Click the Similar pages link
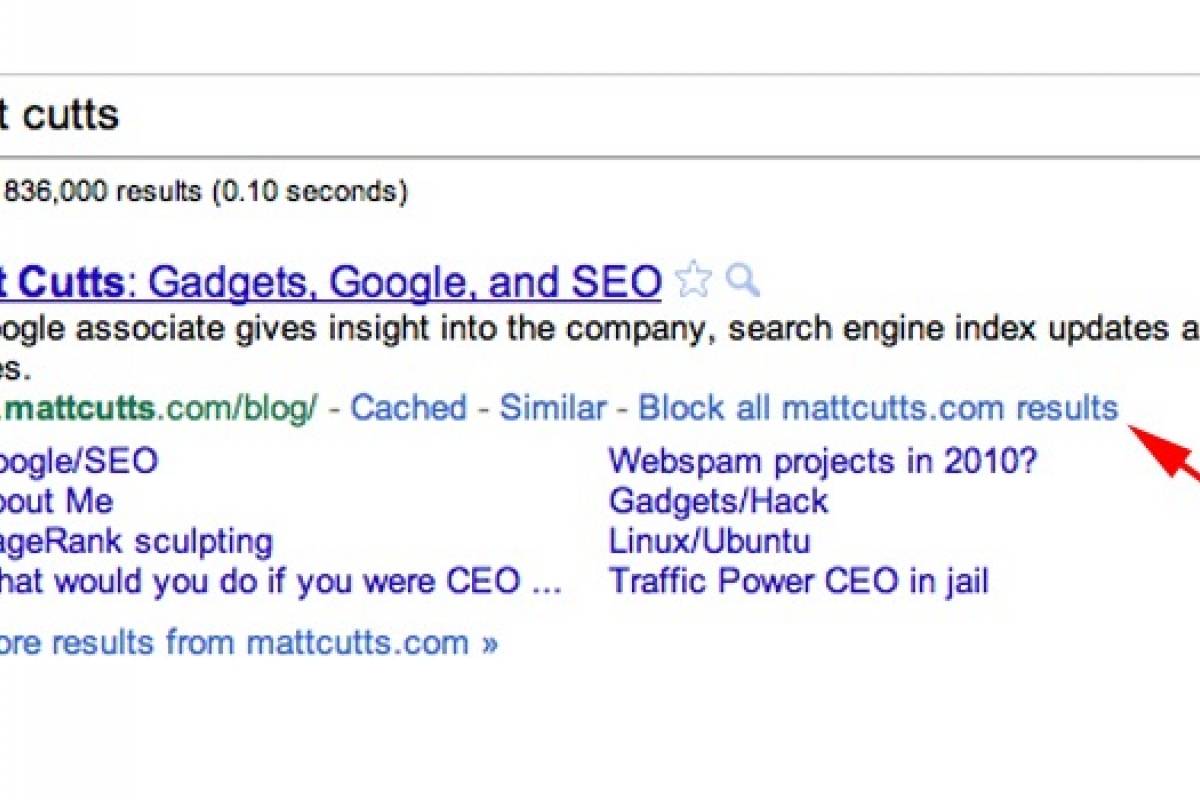The width and height of the screenshot is (1200, 800). pyautogui.click(x=553, y=408)
